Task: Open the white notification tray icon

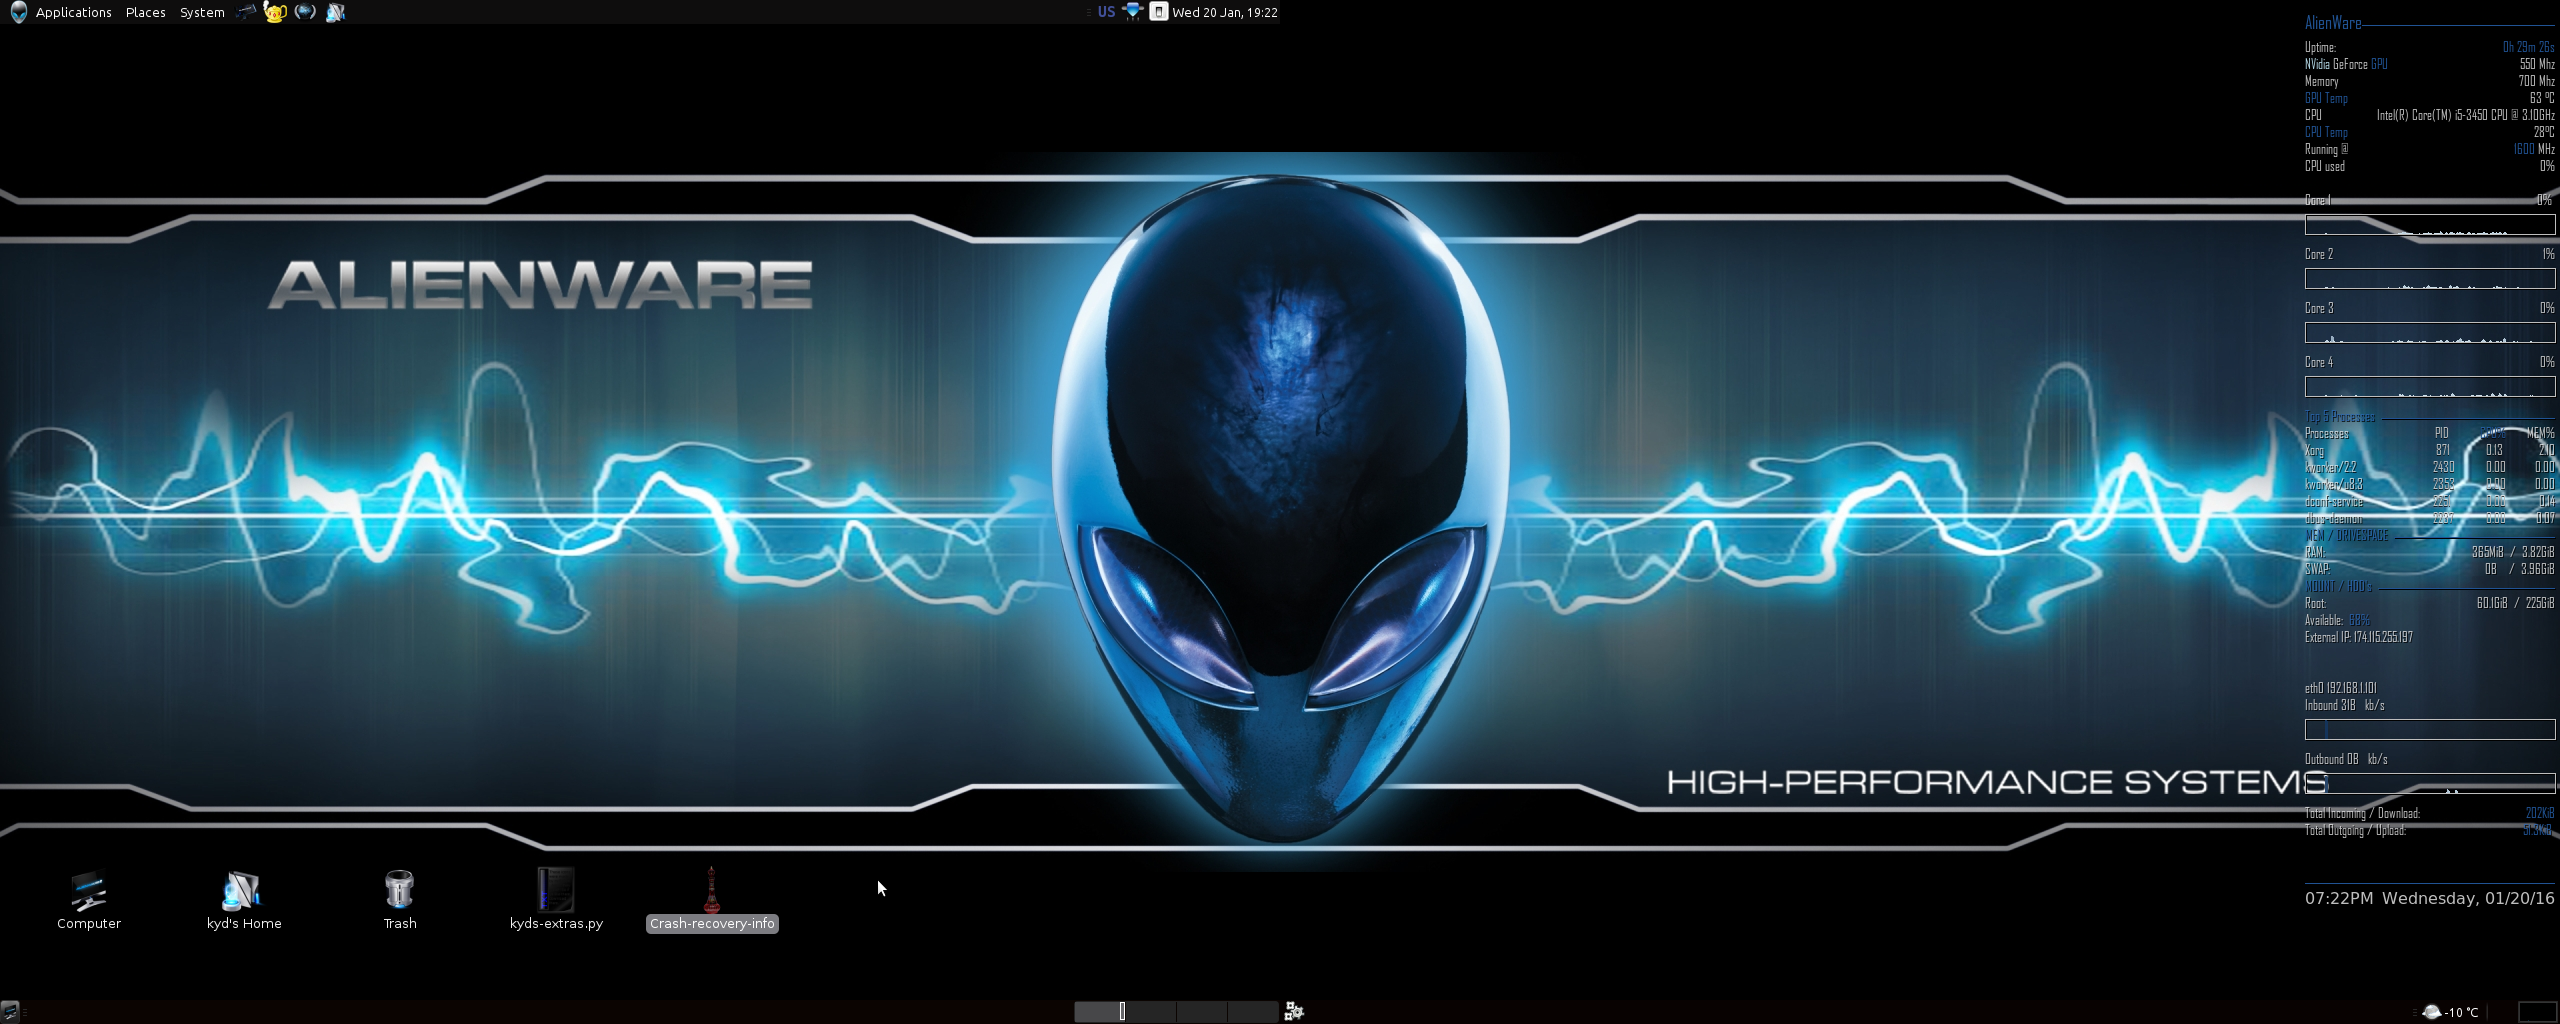Action: [x=1158, y=12]
